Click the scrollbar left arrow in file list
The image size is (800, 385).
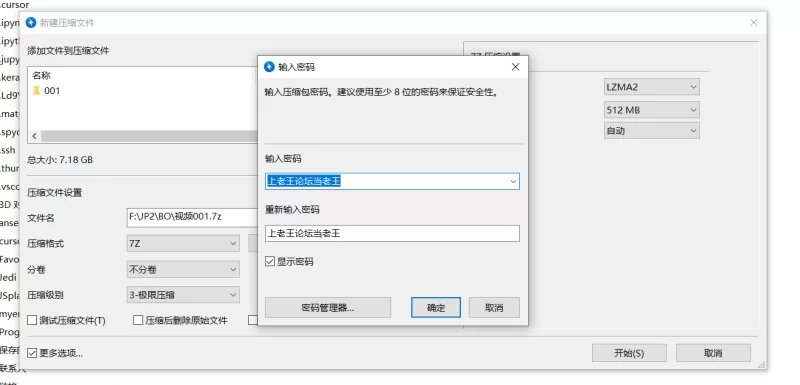pos(35,136)
